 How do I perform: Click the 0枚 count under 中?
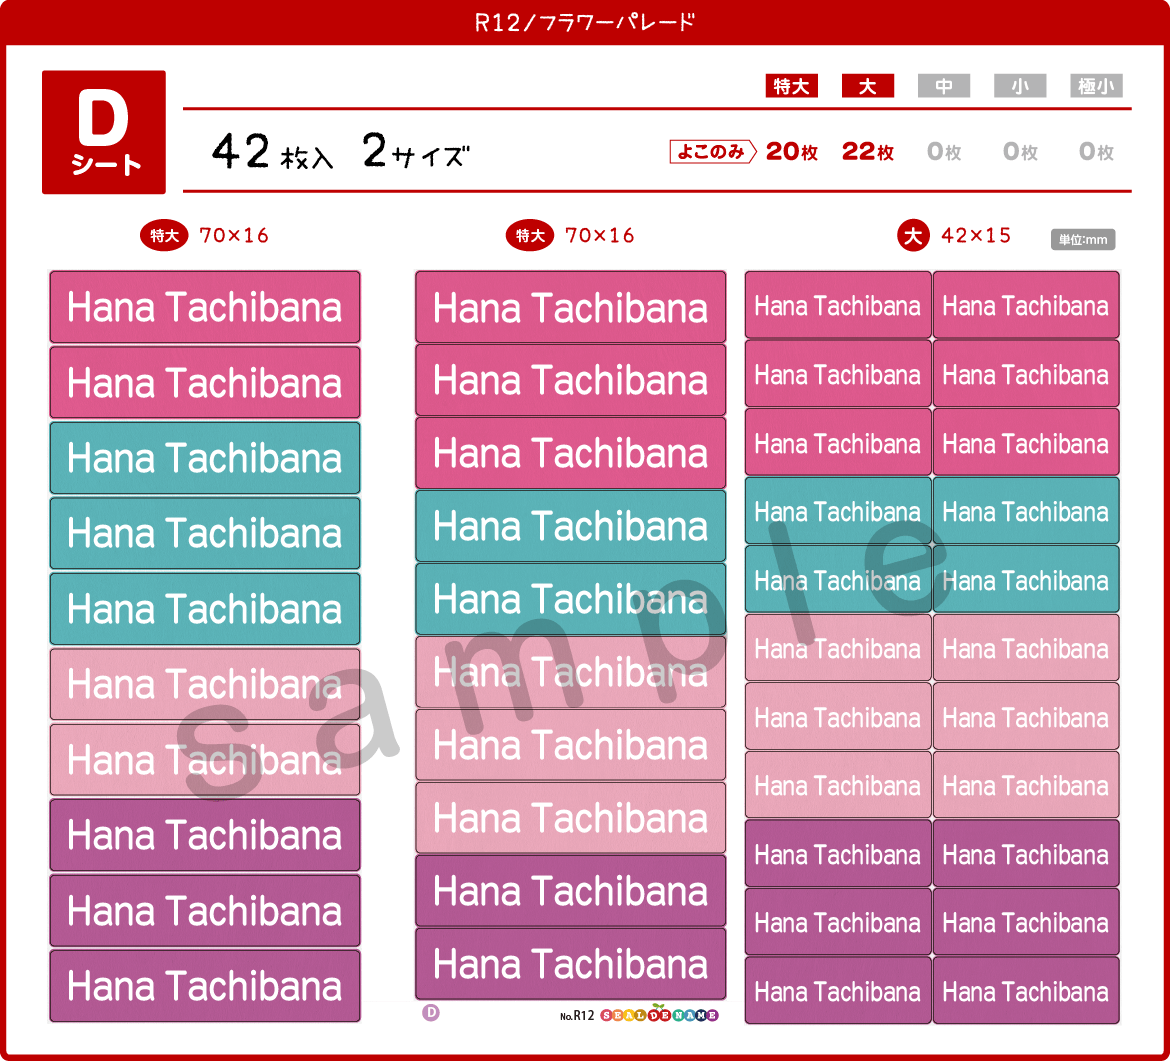(944, 151)
